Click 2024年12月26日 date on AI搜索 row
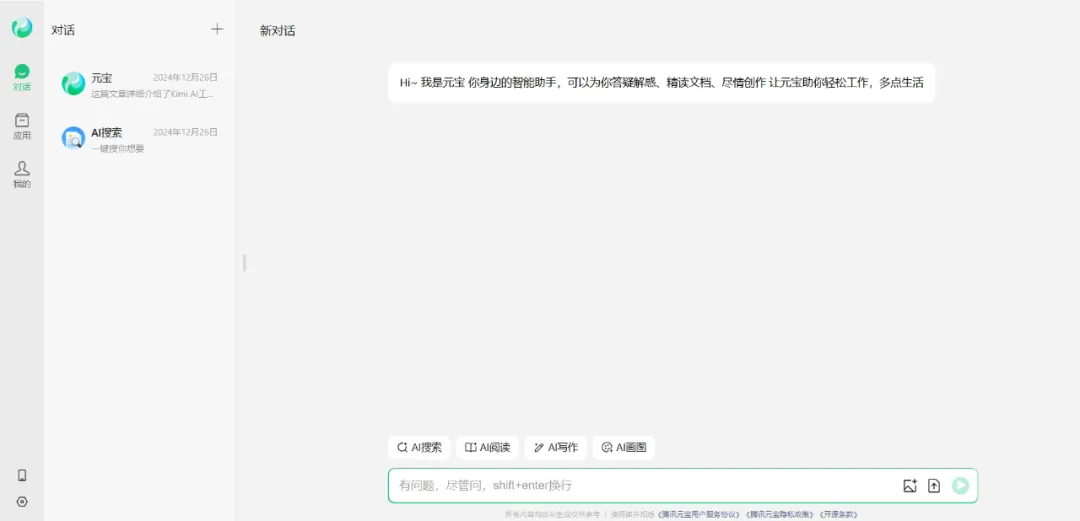Image resolution: width=1080 pixels, height=521 pixels. (185, 132)
